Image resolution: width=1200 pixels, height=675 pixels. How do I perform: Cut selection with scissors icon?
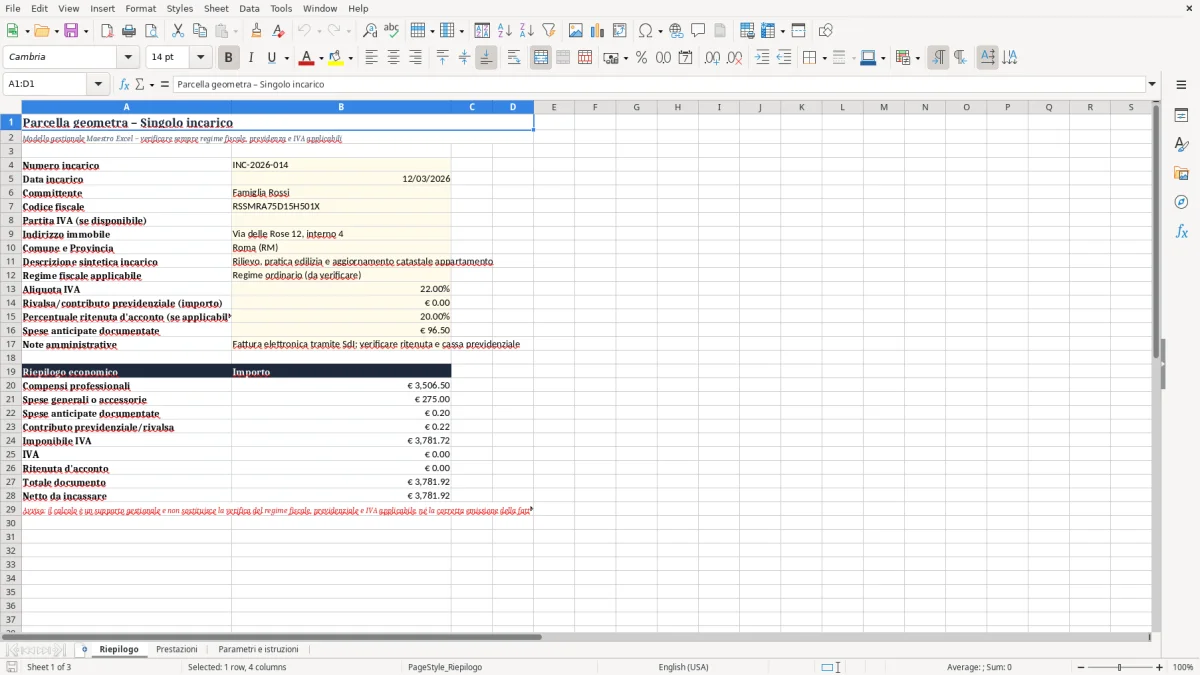coord(178,31)
